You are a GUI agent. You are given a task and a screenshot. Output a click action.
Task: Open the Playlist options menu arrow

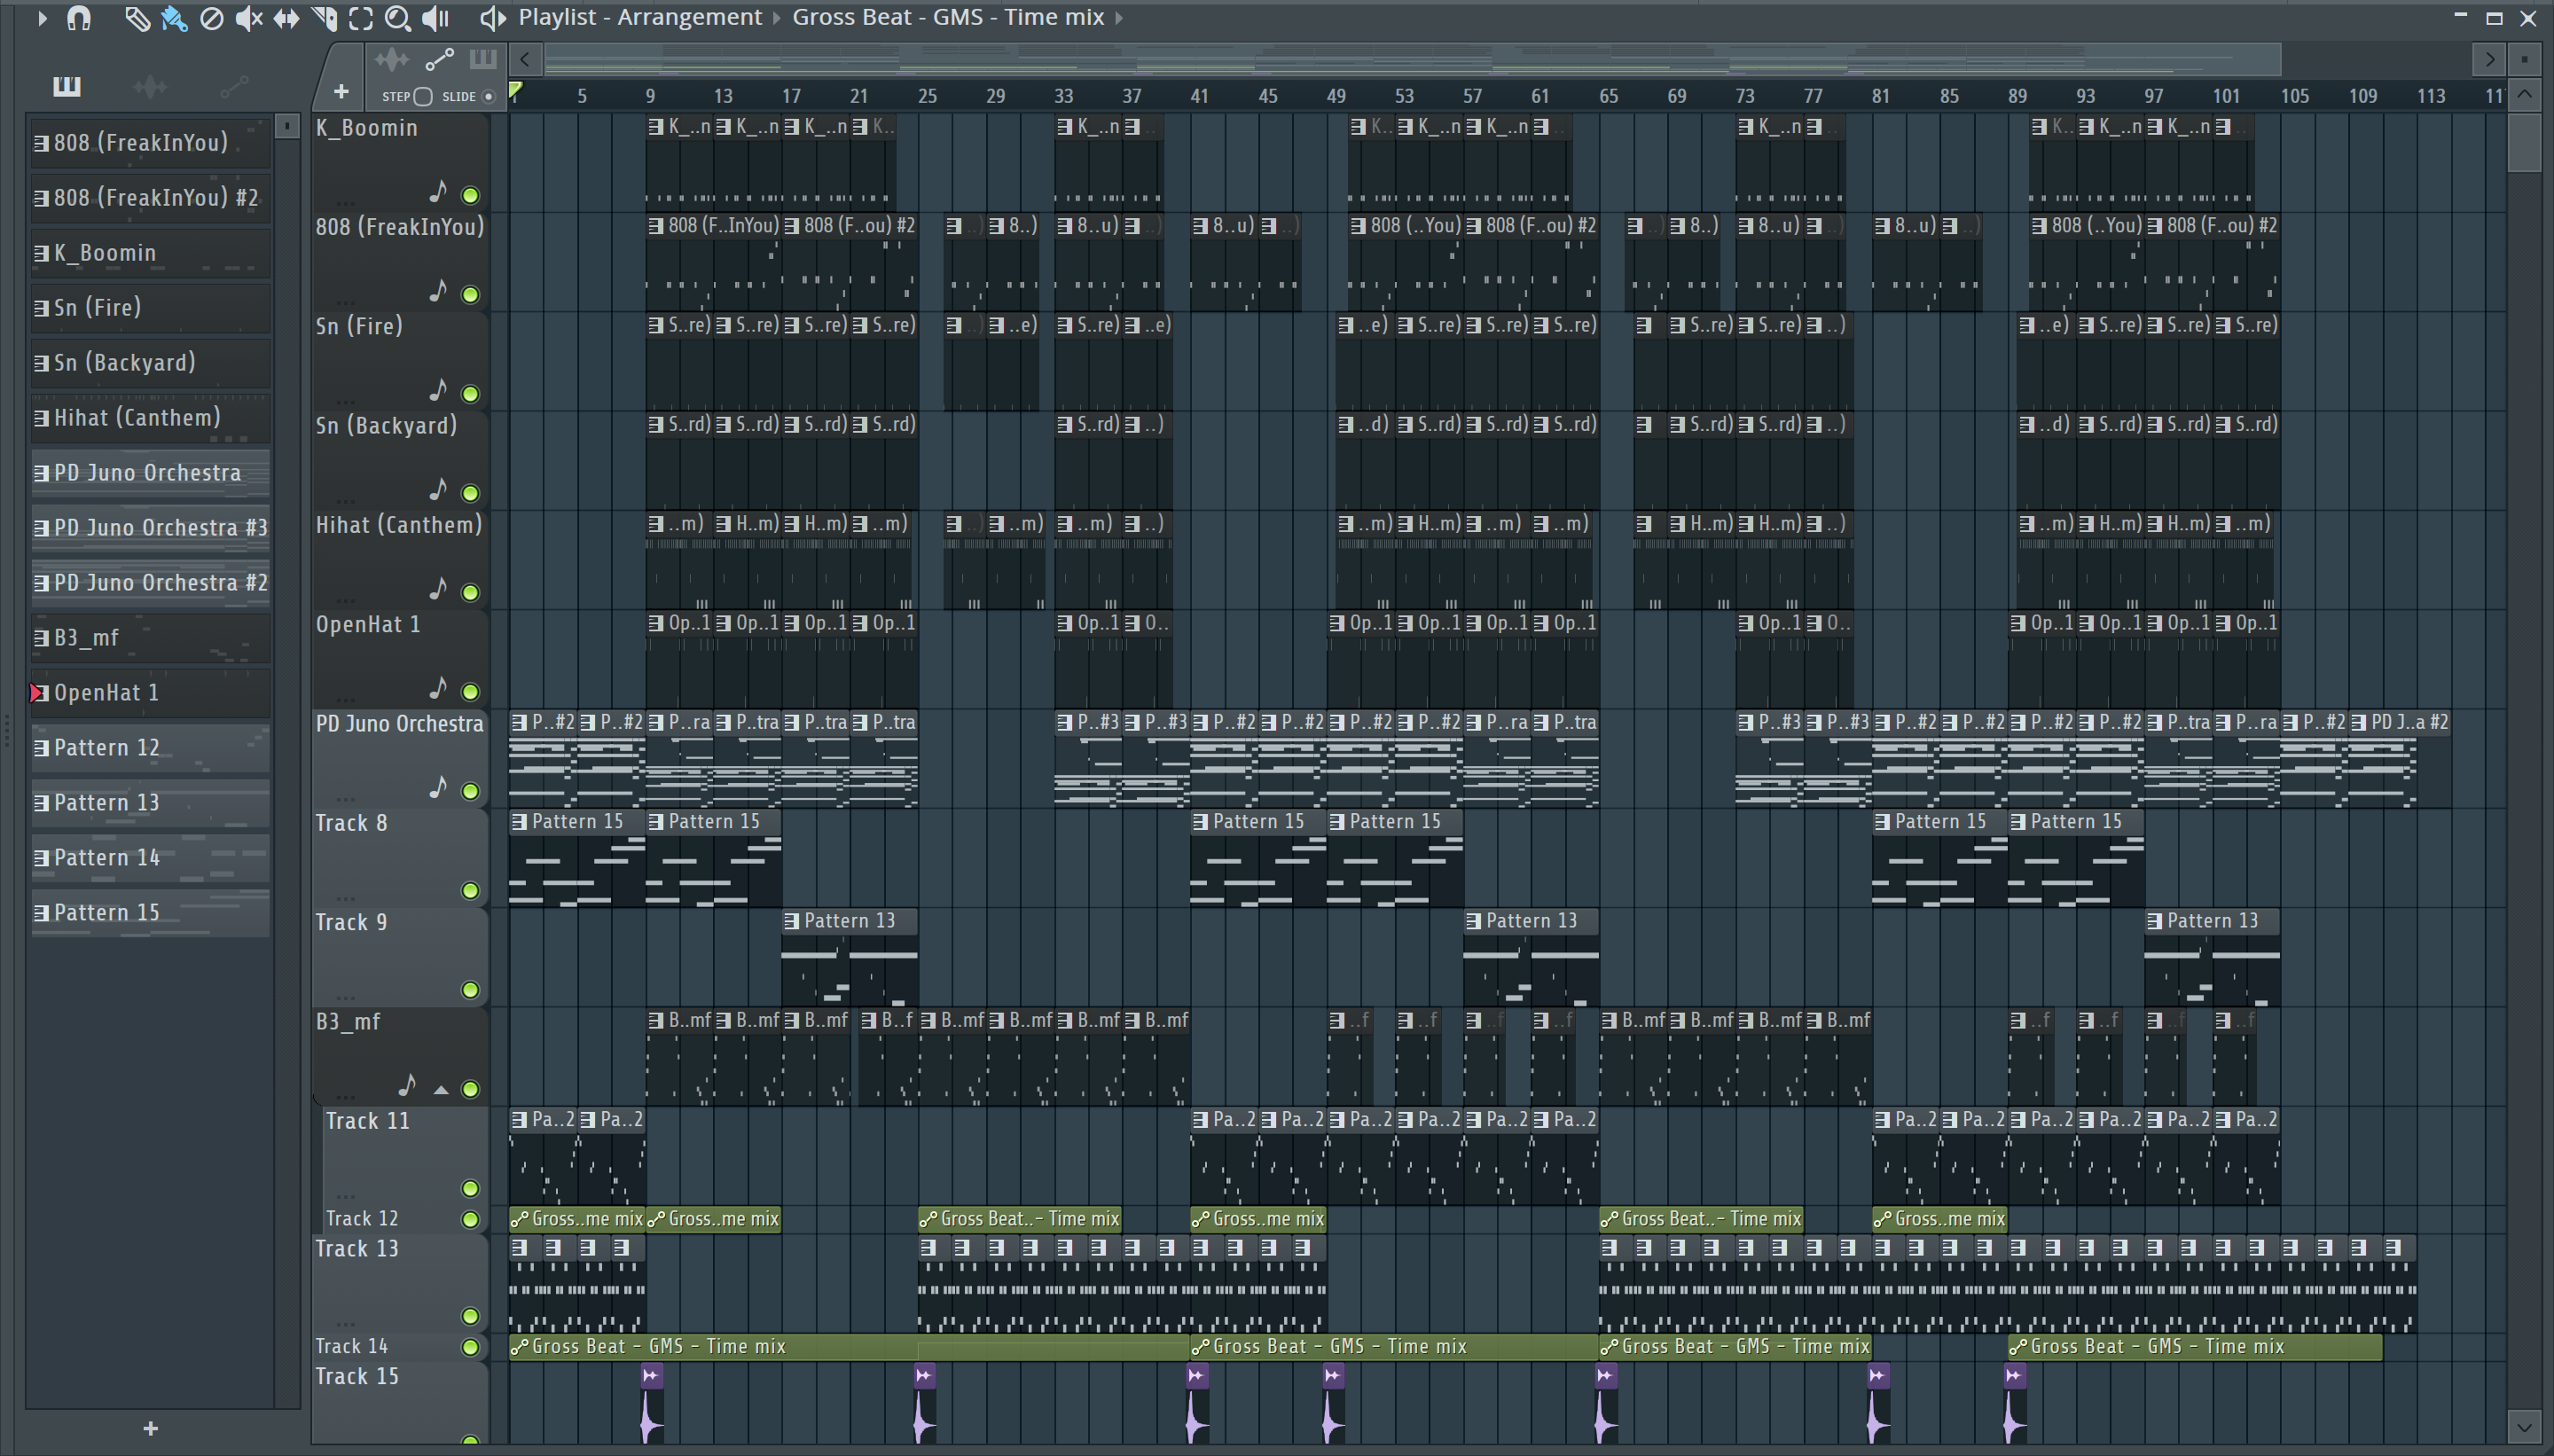41,17
